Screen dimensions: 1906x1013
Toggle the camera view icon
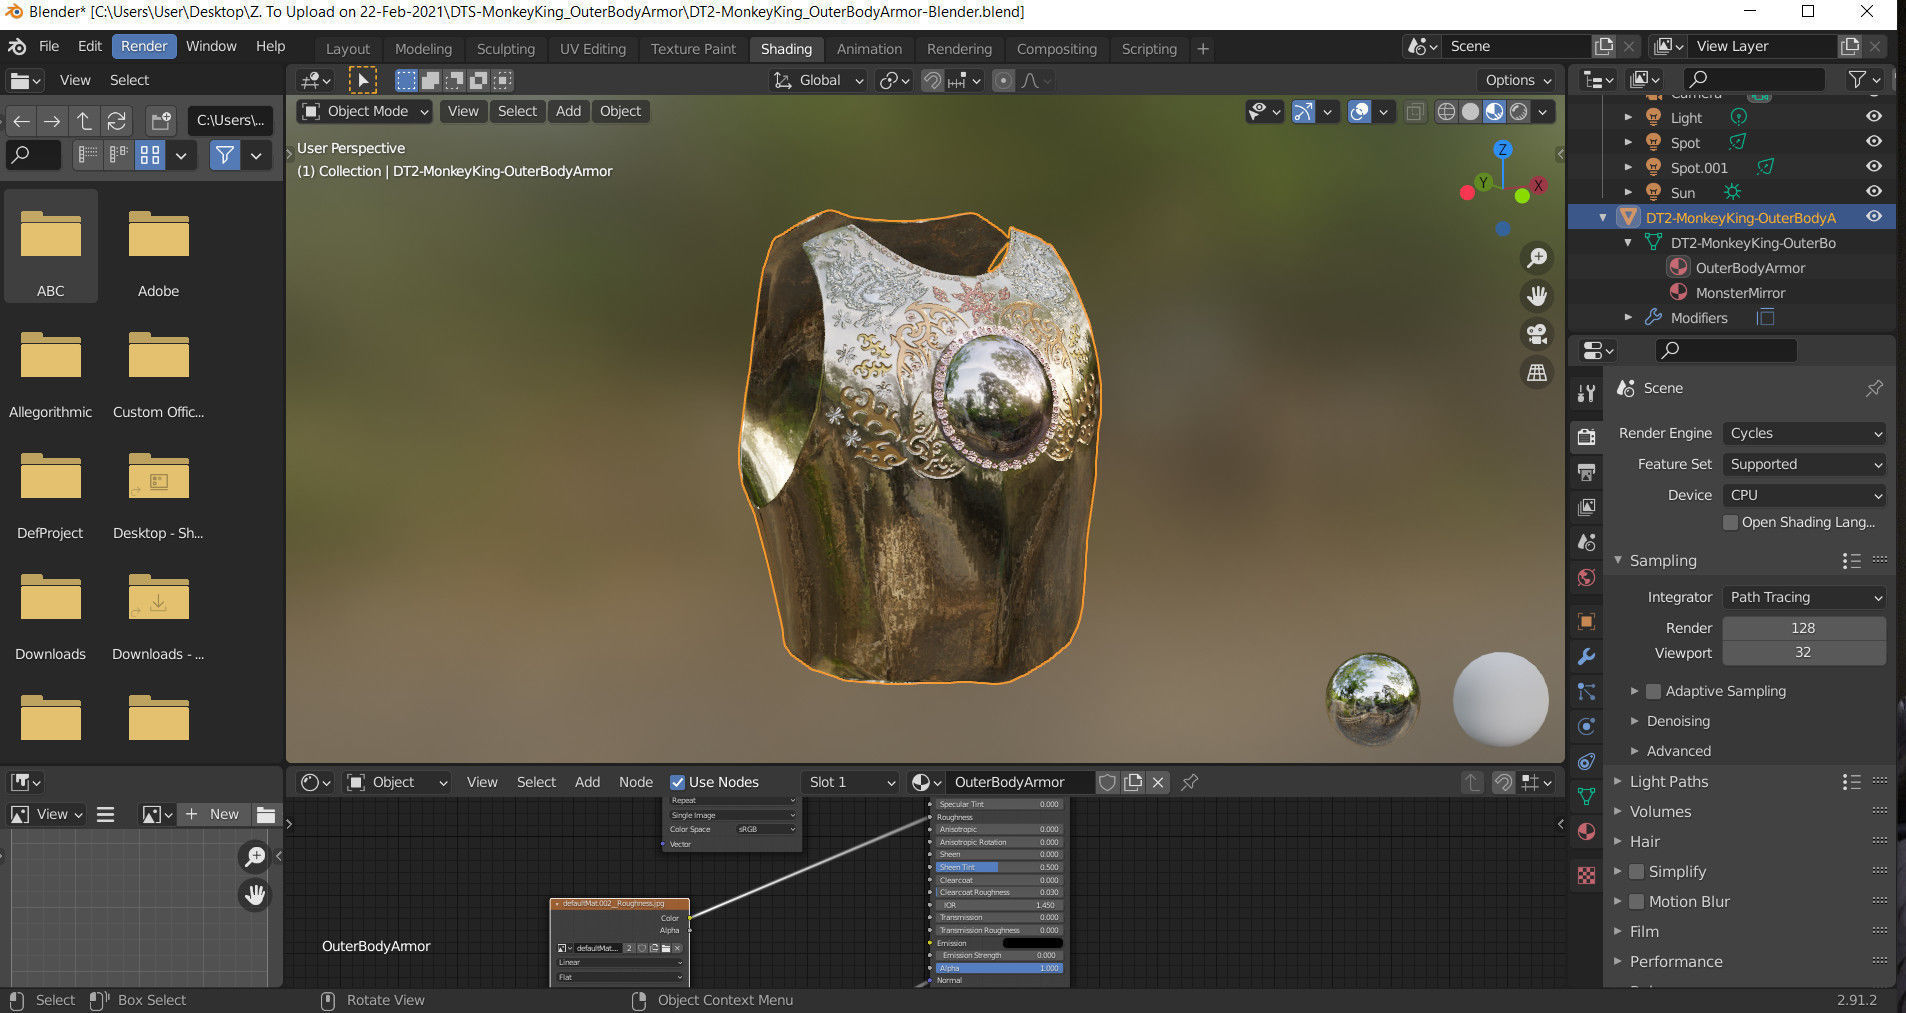tap(1537, 334)
